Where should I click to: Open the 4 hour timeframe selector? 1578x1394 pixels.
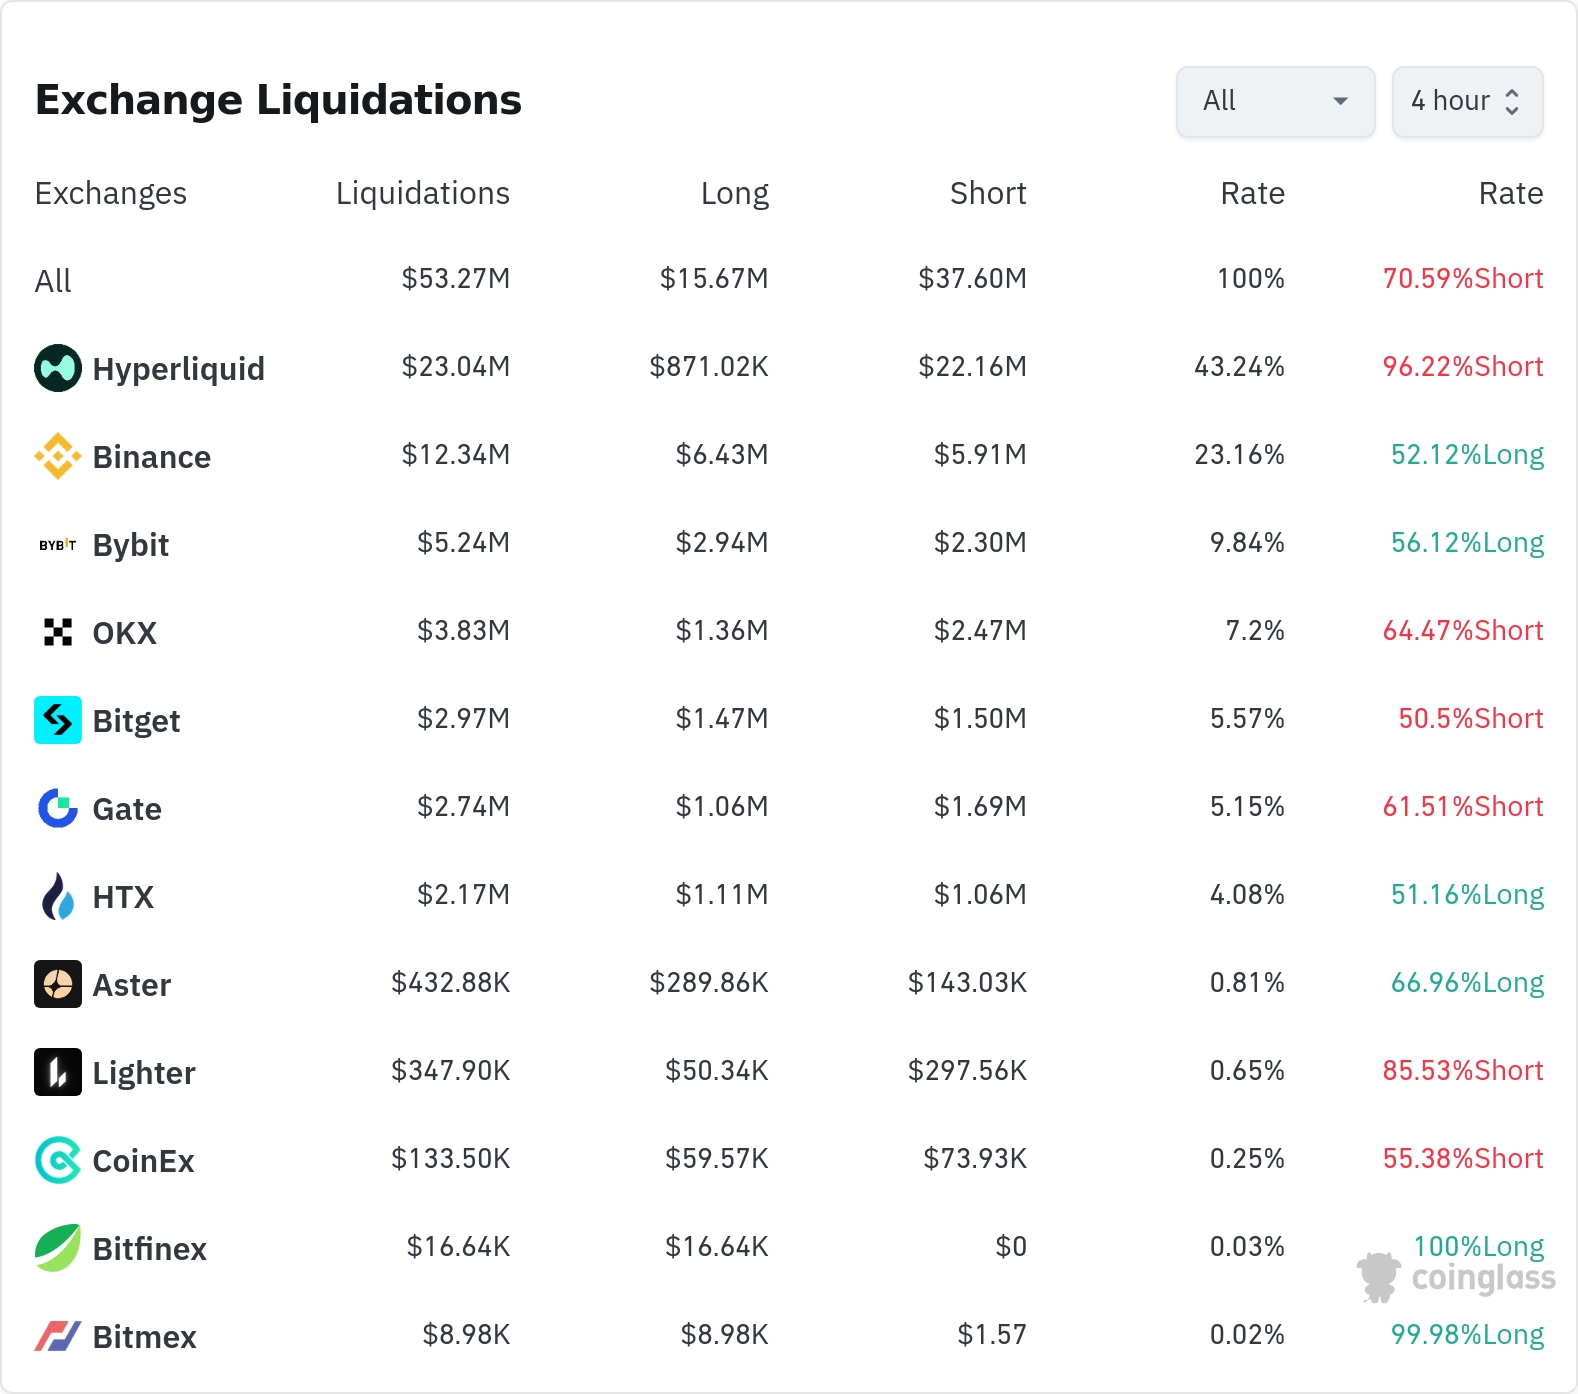point(1467,101)
